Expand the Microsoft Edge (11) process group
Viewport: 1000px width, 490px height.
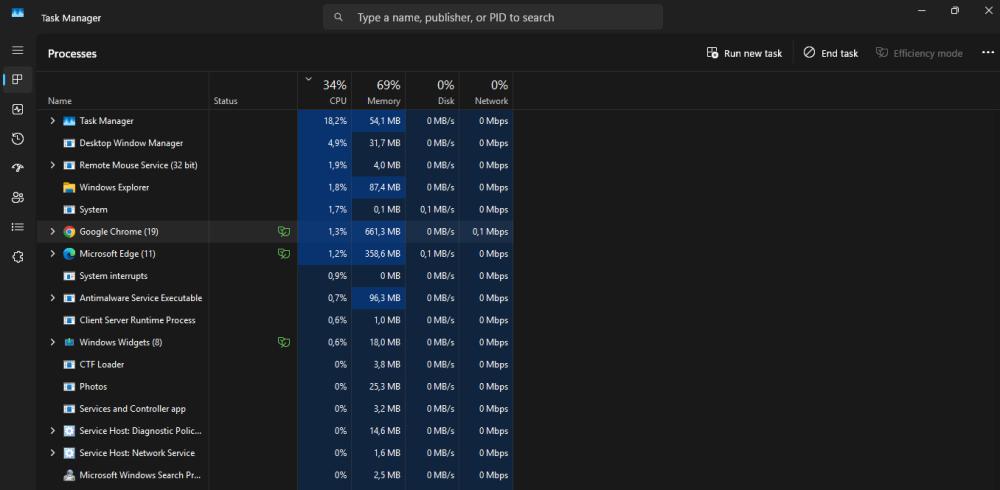(52, 254)
